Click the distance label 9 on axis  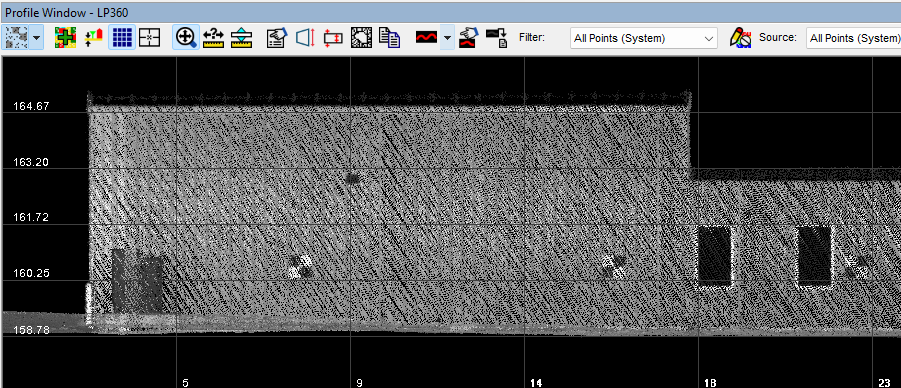pyautogui.click(x=360, y=382)
